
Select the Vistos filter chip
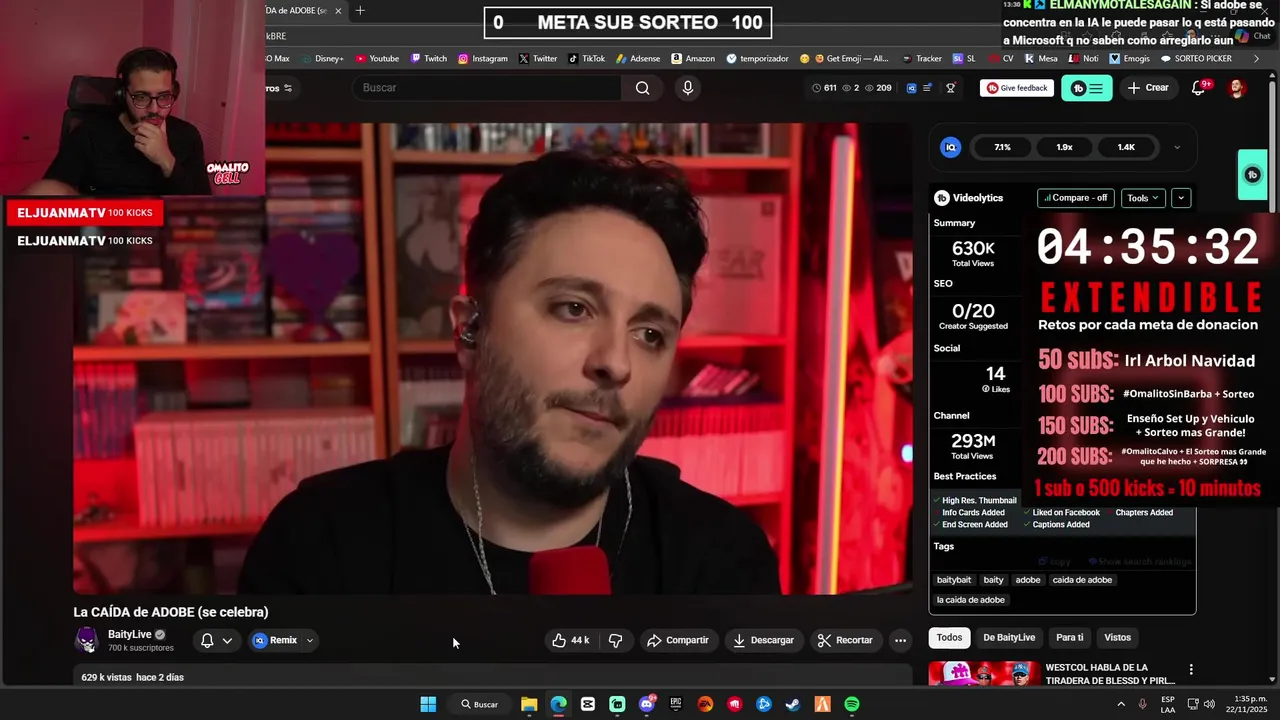1117,637
